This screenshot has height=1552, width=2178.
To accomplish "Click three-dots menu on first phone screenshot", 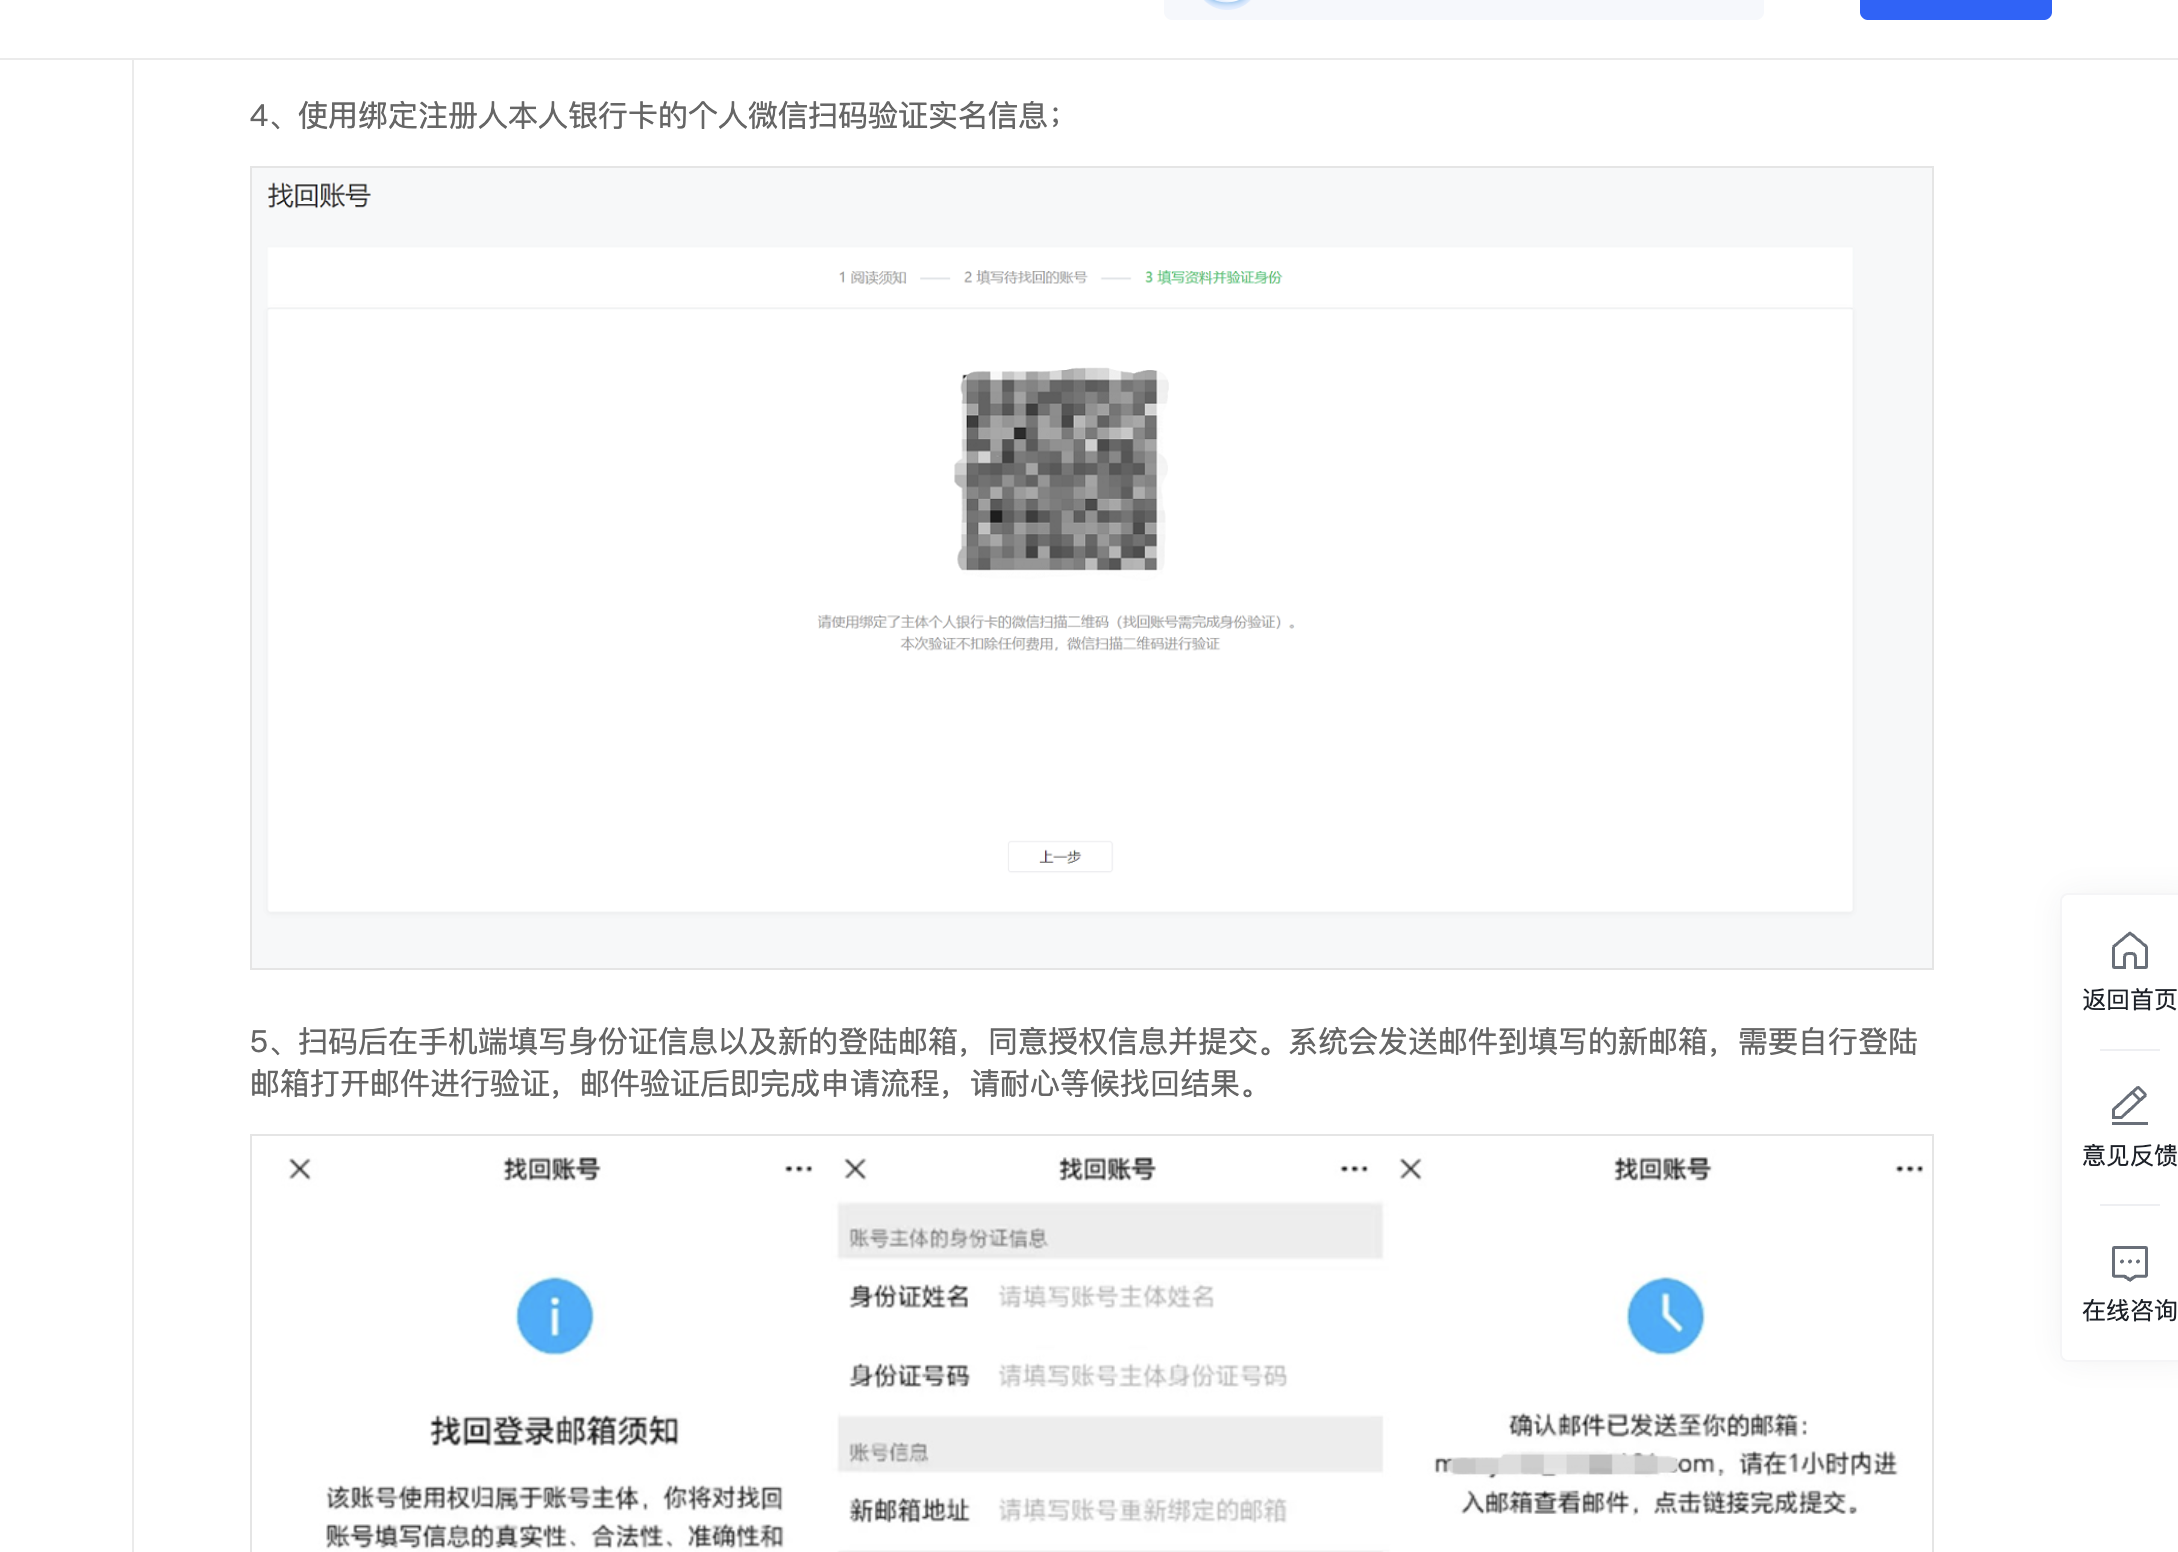I will 798,1169.
